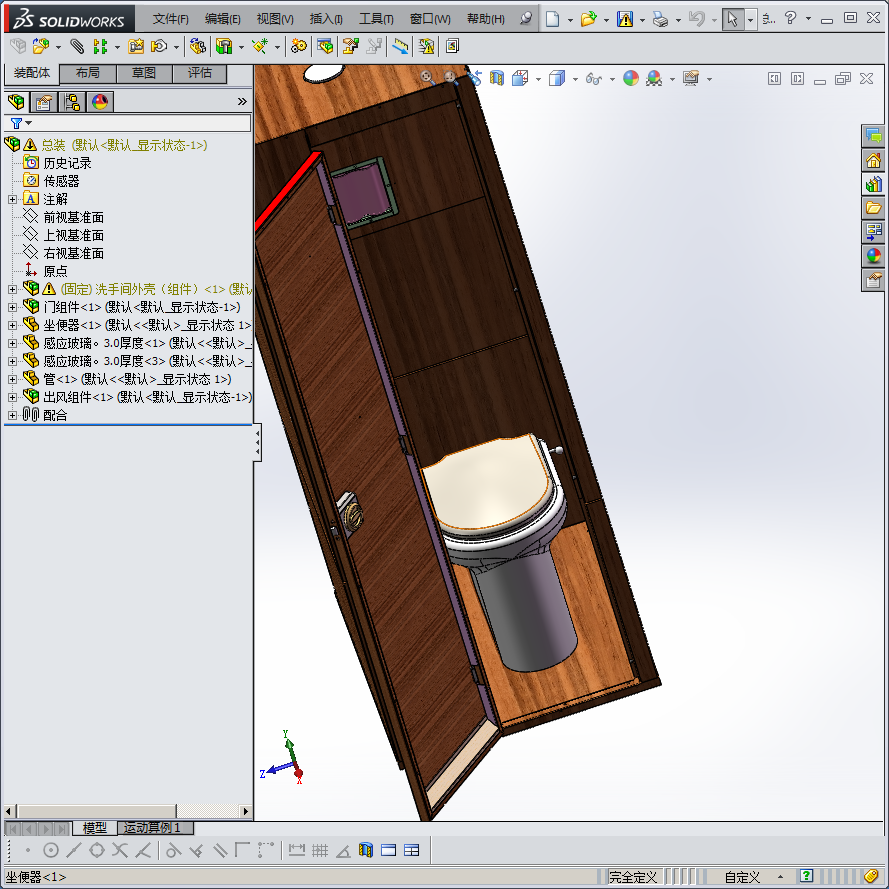Open the Design Library in the task pane

click(874, 184)
